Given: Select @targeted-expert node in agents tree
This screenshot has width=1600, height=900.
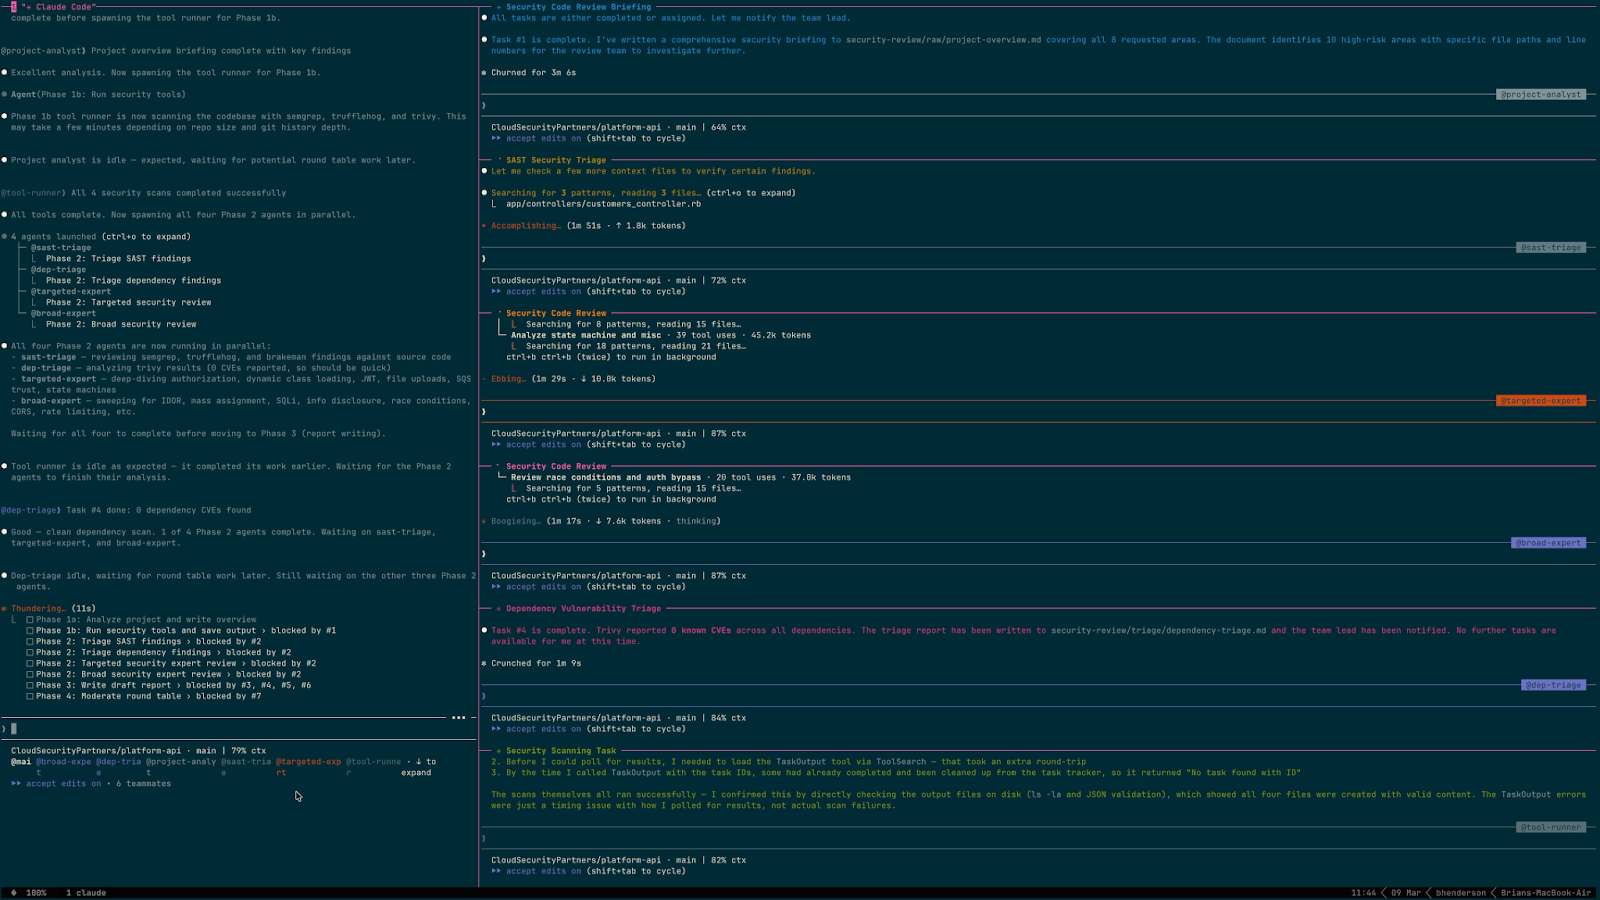Looking at the screenshot, I should pyautogui.click(x=71, y=292).
